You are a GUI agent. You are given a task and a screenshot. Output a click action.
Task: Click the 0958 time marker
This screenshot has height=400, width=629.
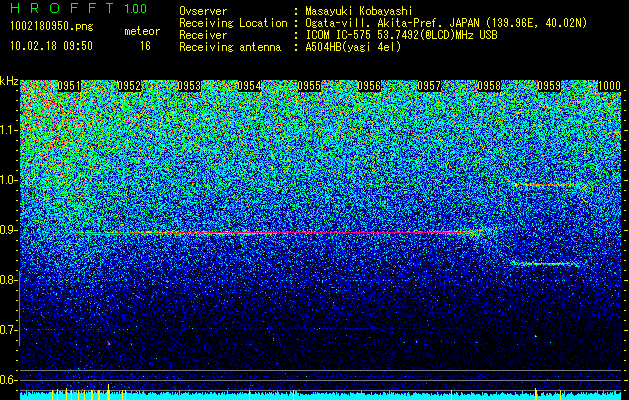pos(489,86)
